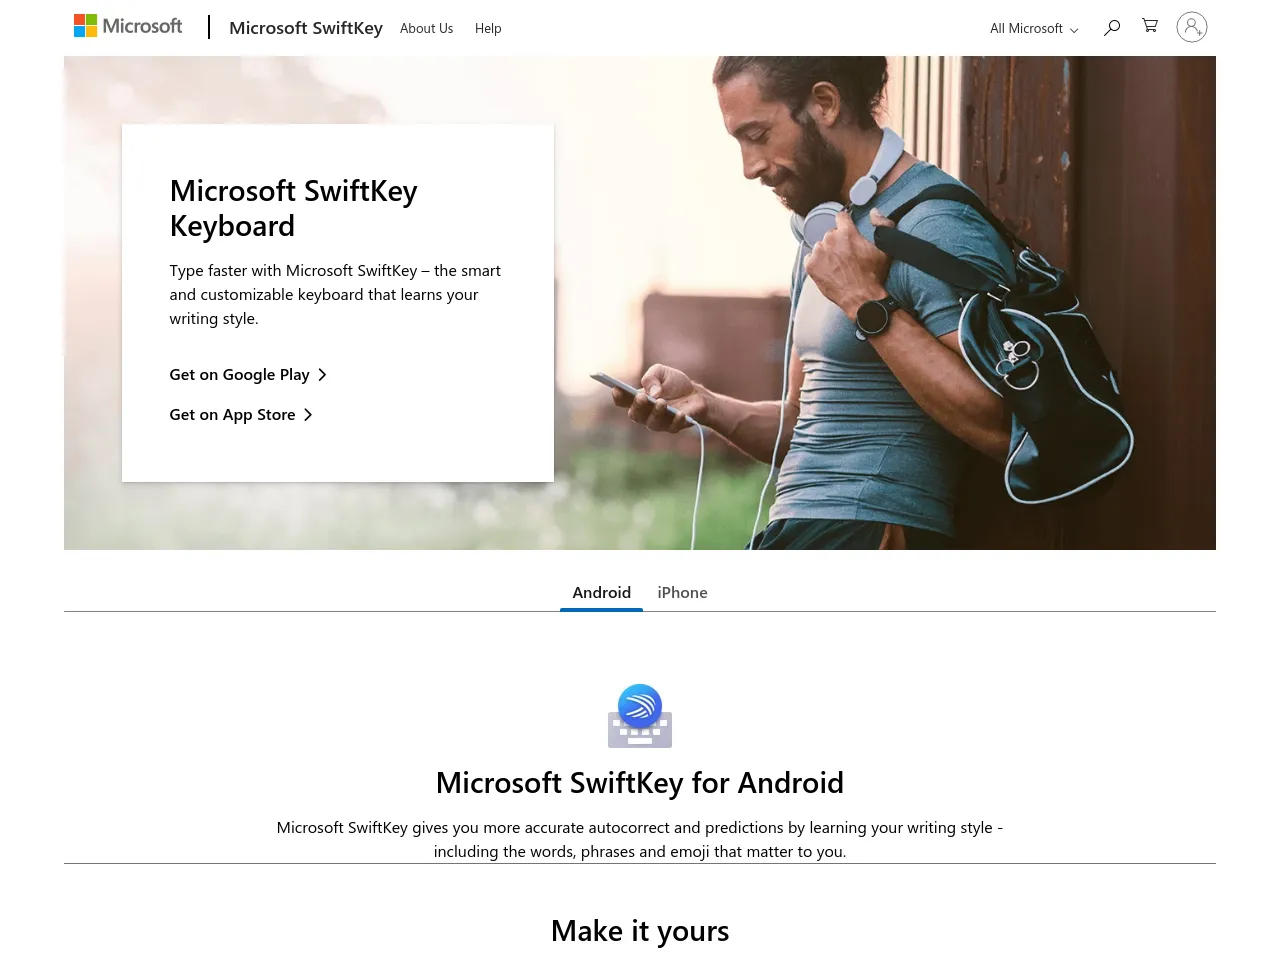Click the Microsoft logo
Image resolution: width=1280 pixels, height=960 pixels.
coord(128,26)
